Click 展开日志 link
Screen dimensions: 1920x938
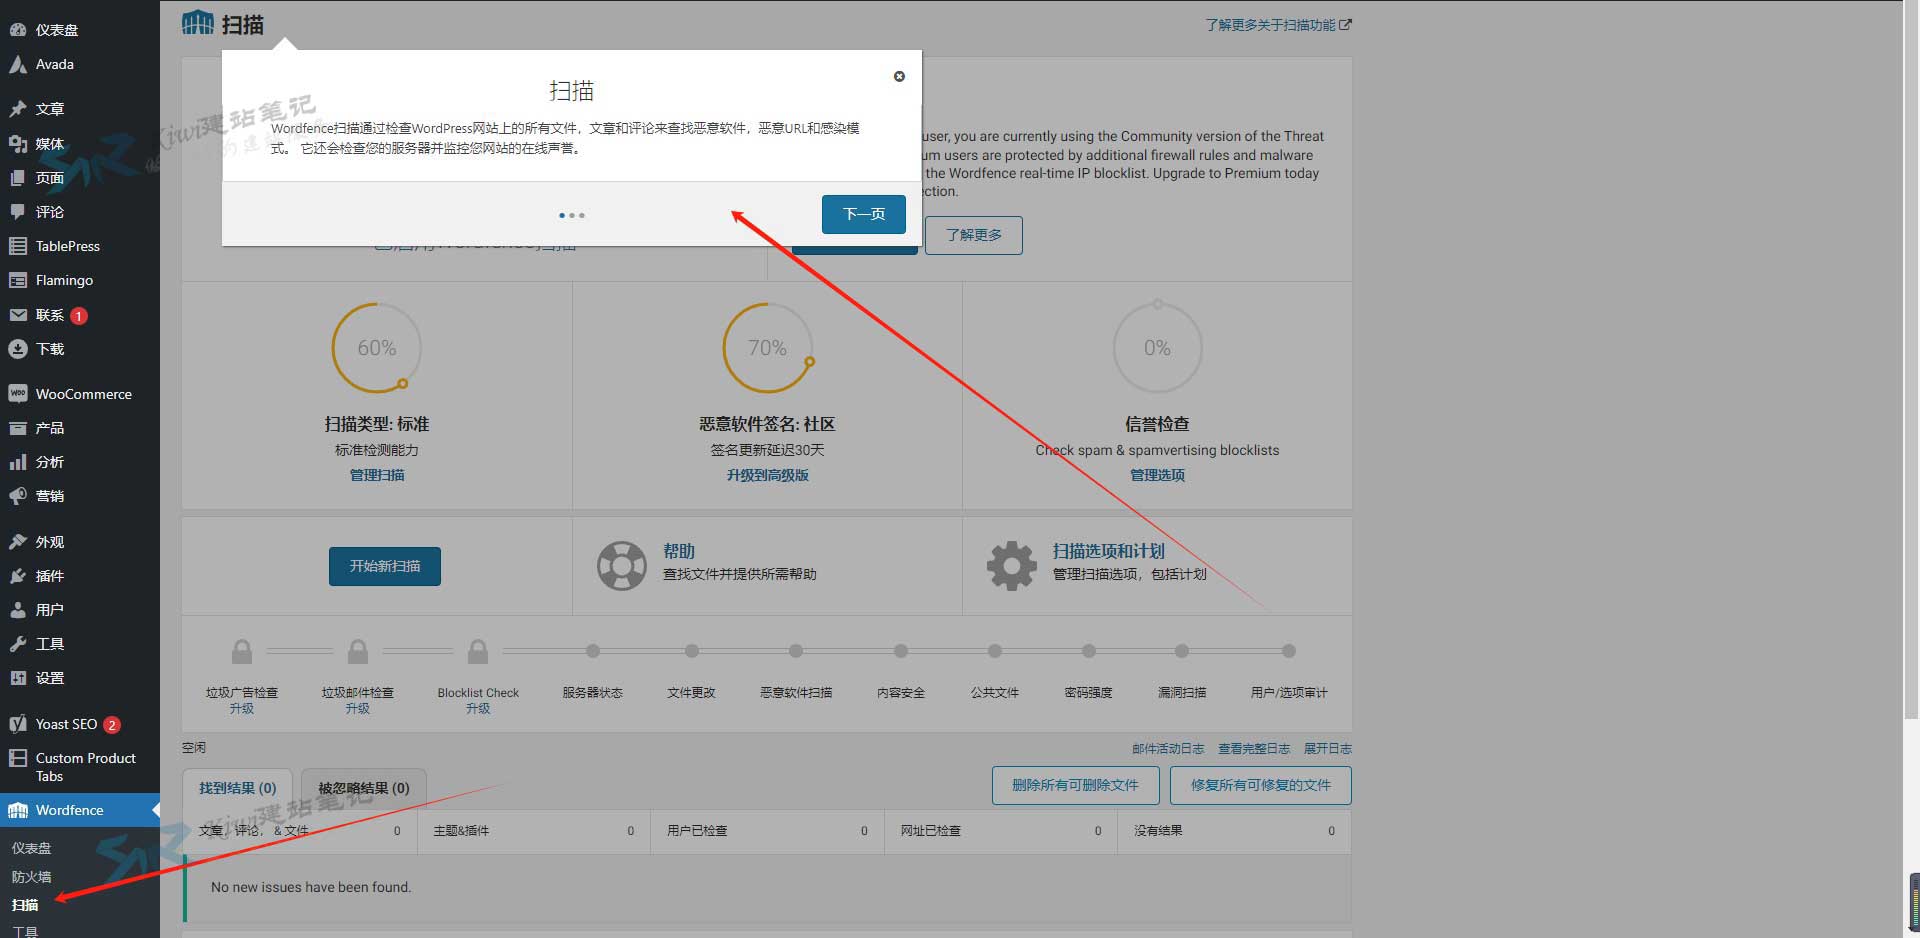1327,748
